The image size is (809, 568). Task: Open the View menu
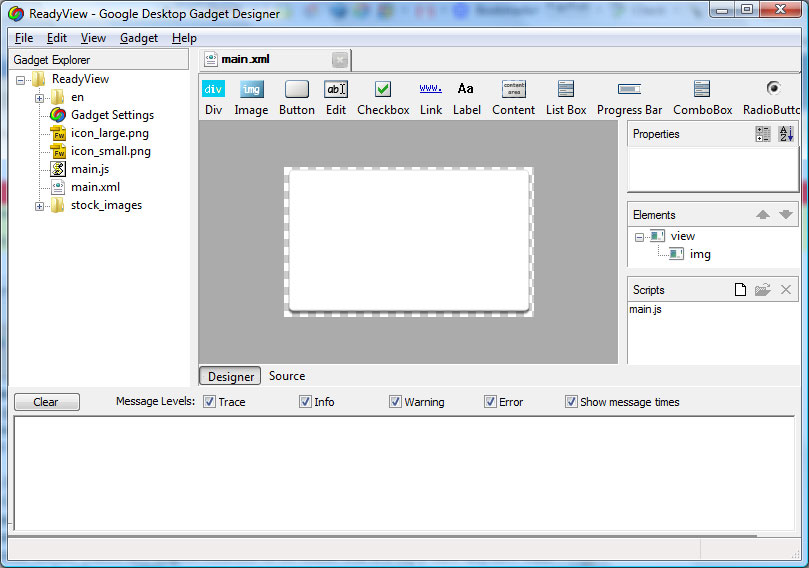[93, 38]
